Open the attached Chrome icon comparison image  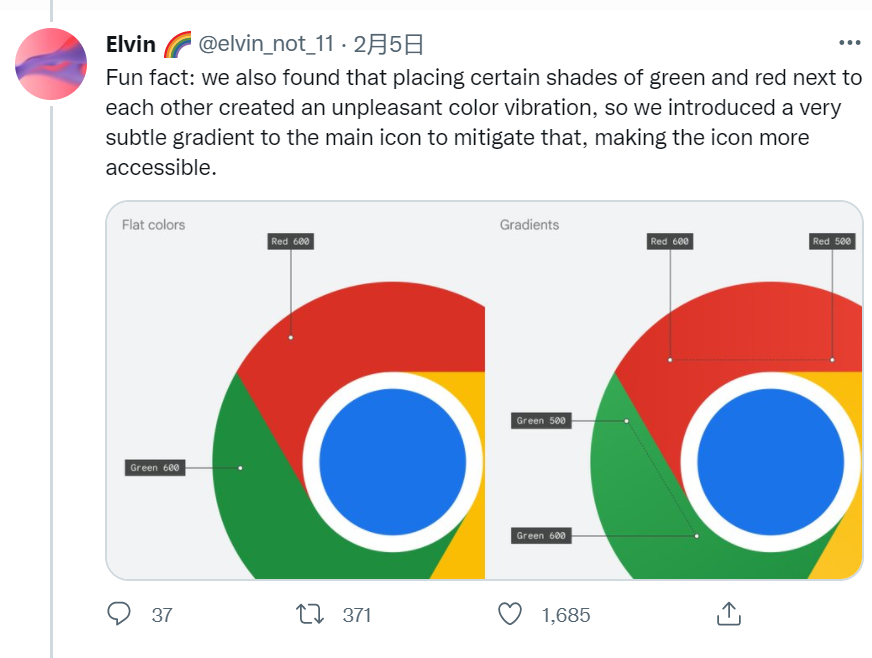pyautogui.click(x=484, y=390)
